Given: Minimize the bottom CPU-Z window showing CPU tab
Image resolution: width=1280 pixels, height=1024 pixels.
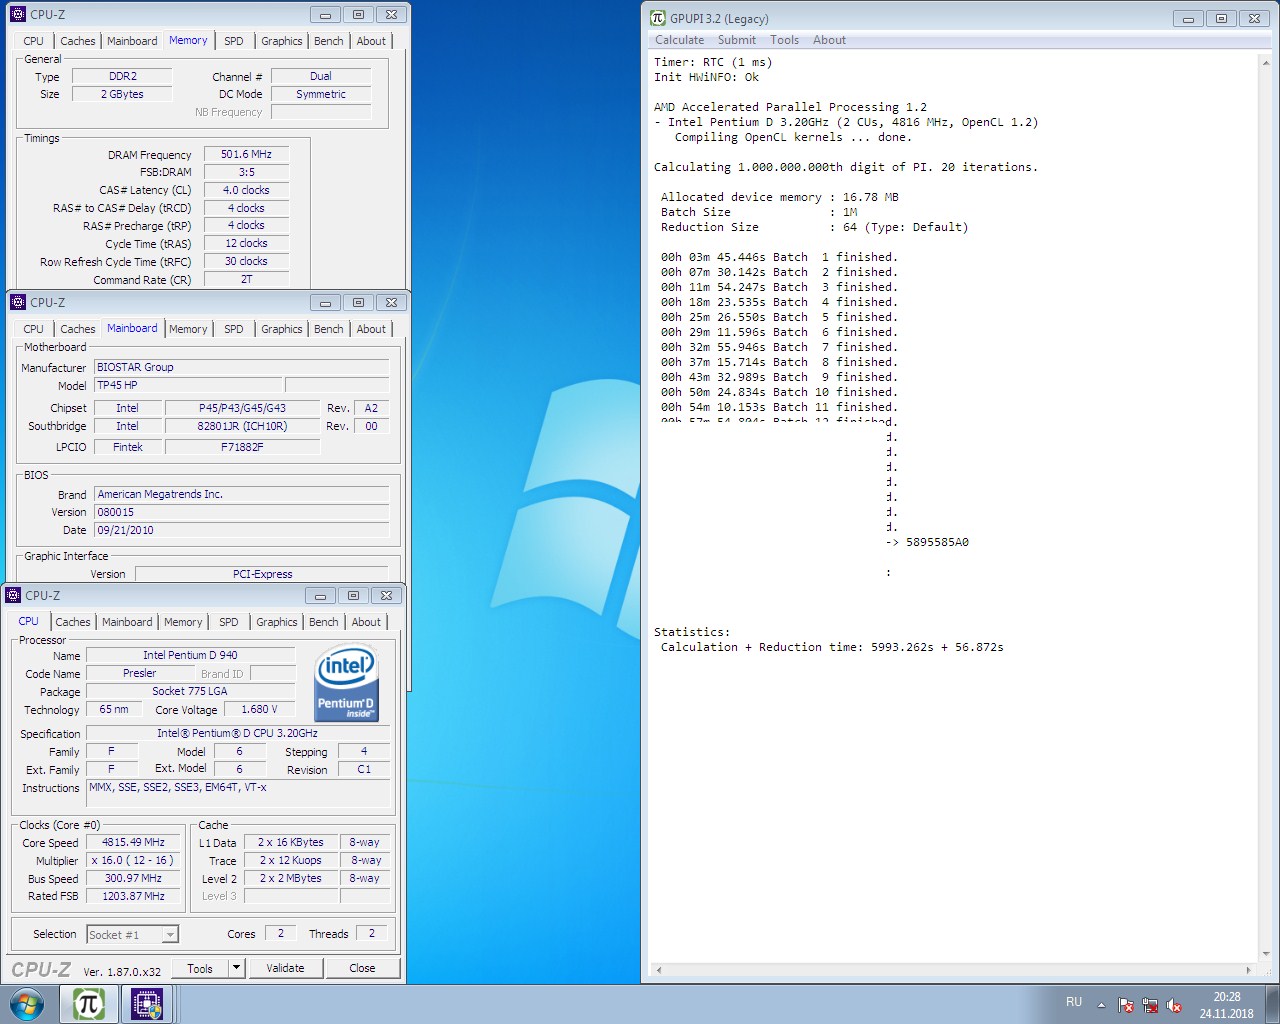Looking at the screenshot, I should [x=320, y=595].
